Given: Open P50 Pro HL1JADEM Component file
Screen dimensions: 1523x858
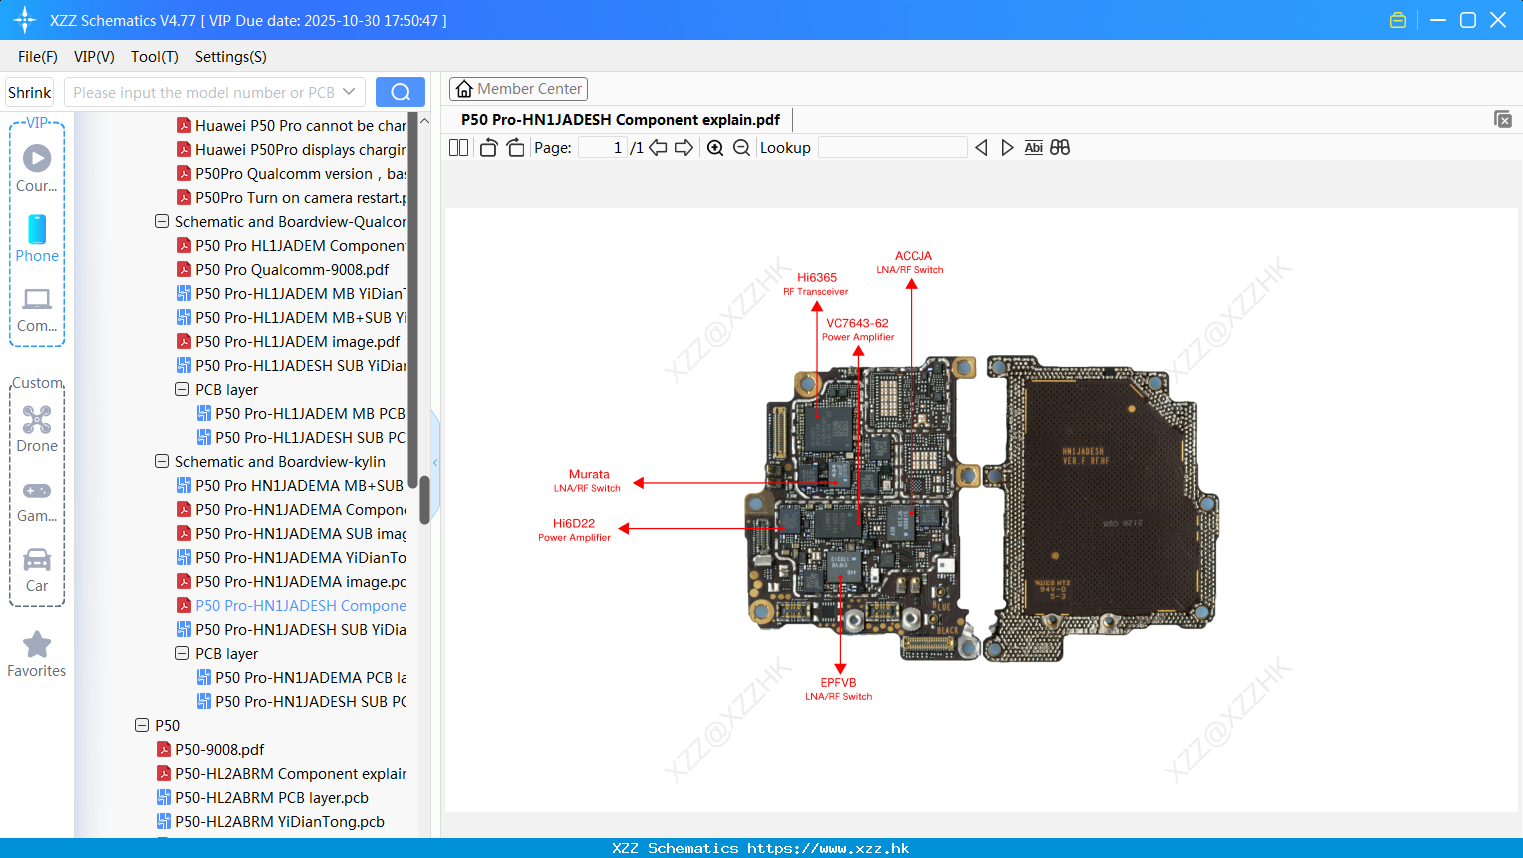Looking at the screenshot, I should pyautogui.click(x=291, y=245).
